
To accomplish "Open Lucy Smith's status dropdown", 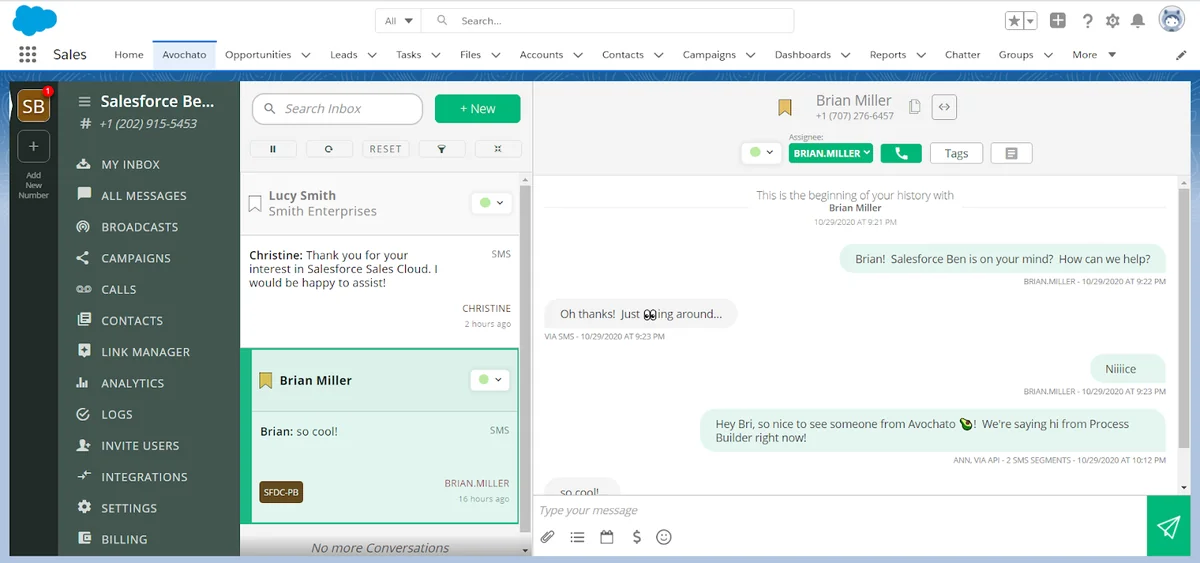I will [x=490, y=203].
